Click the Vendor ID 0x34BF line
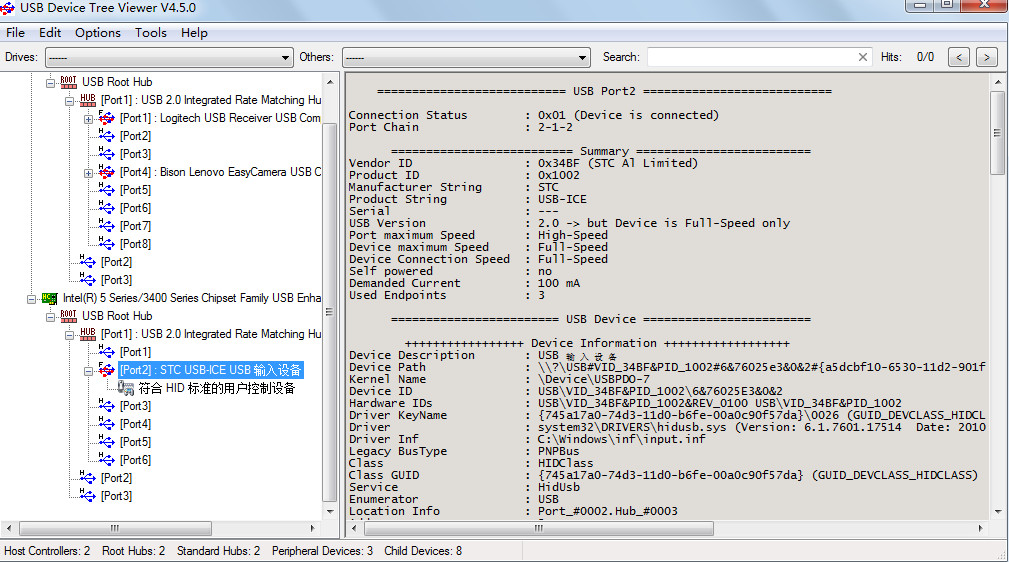The width and height of the screenshot is (1009, 562). (x=523, y=164)
